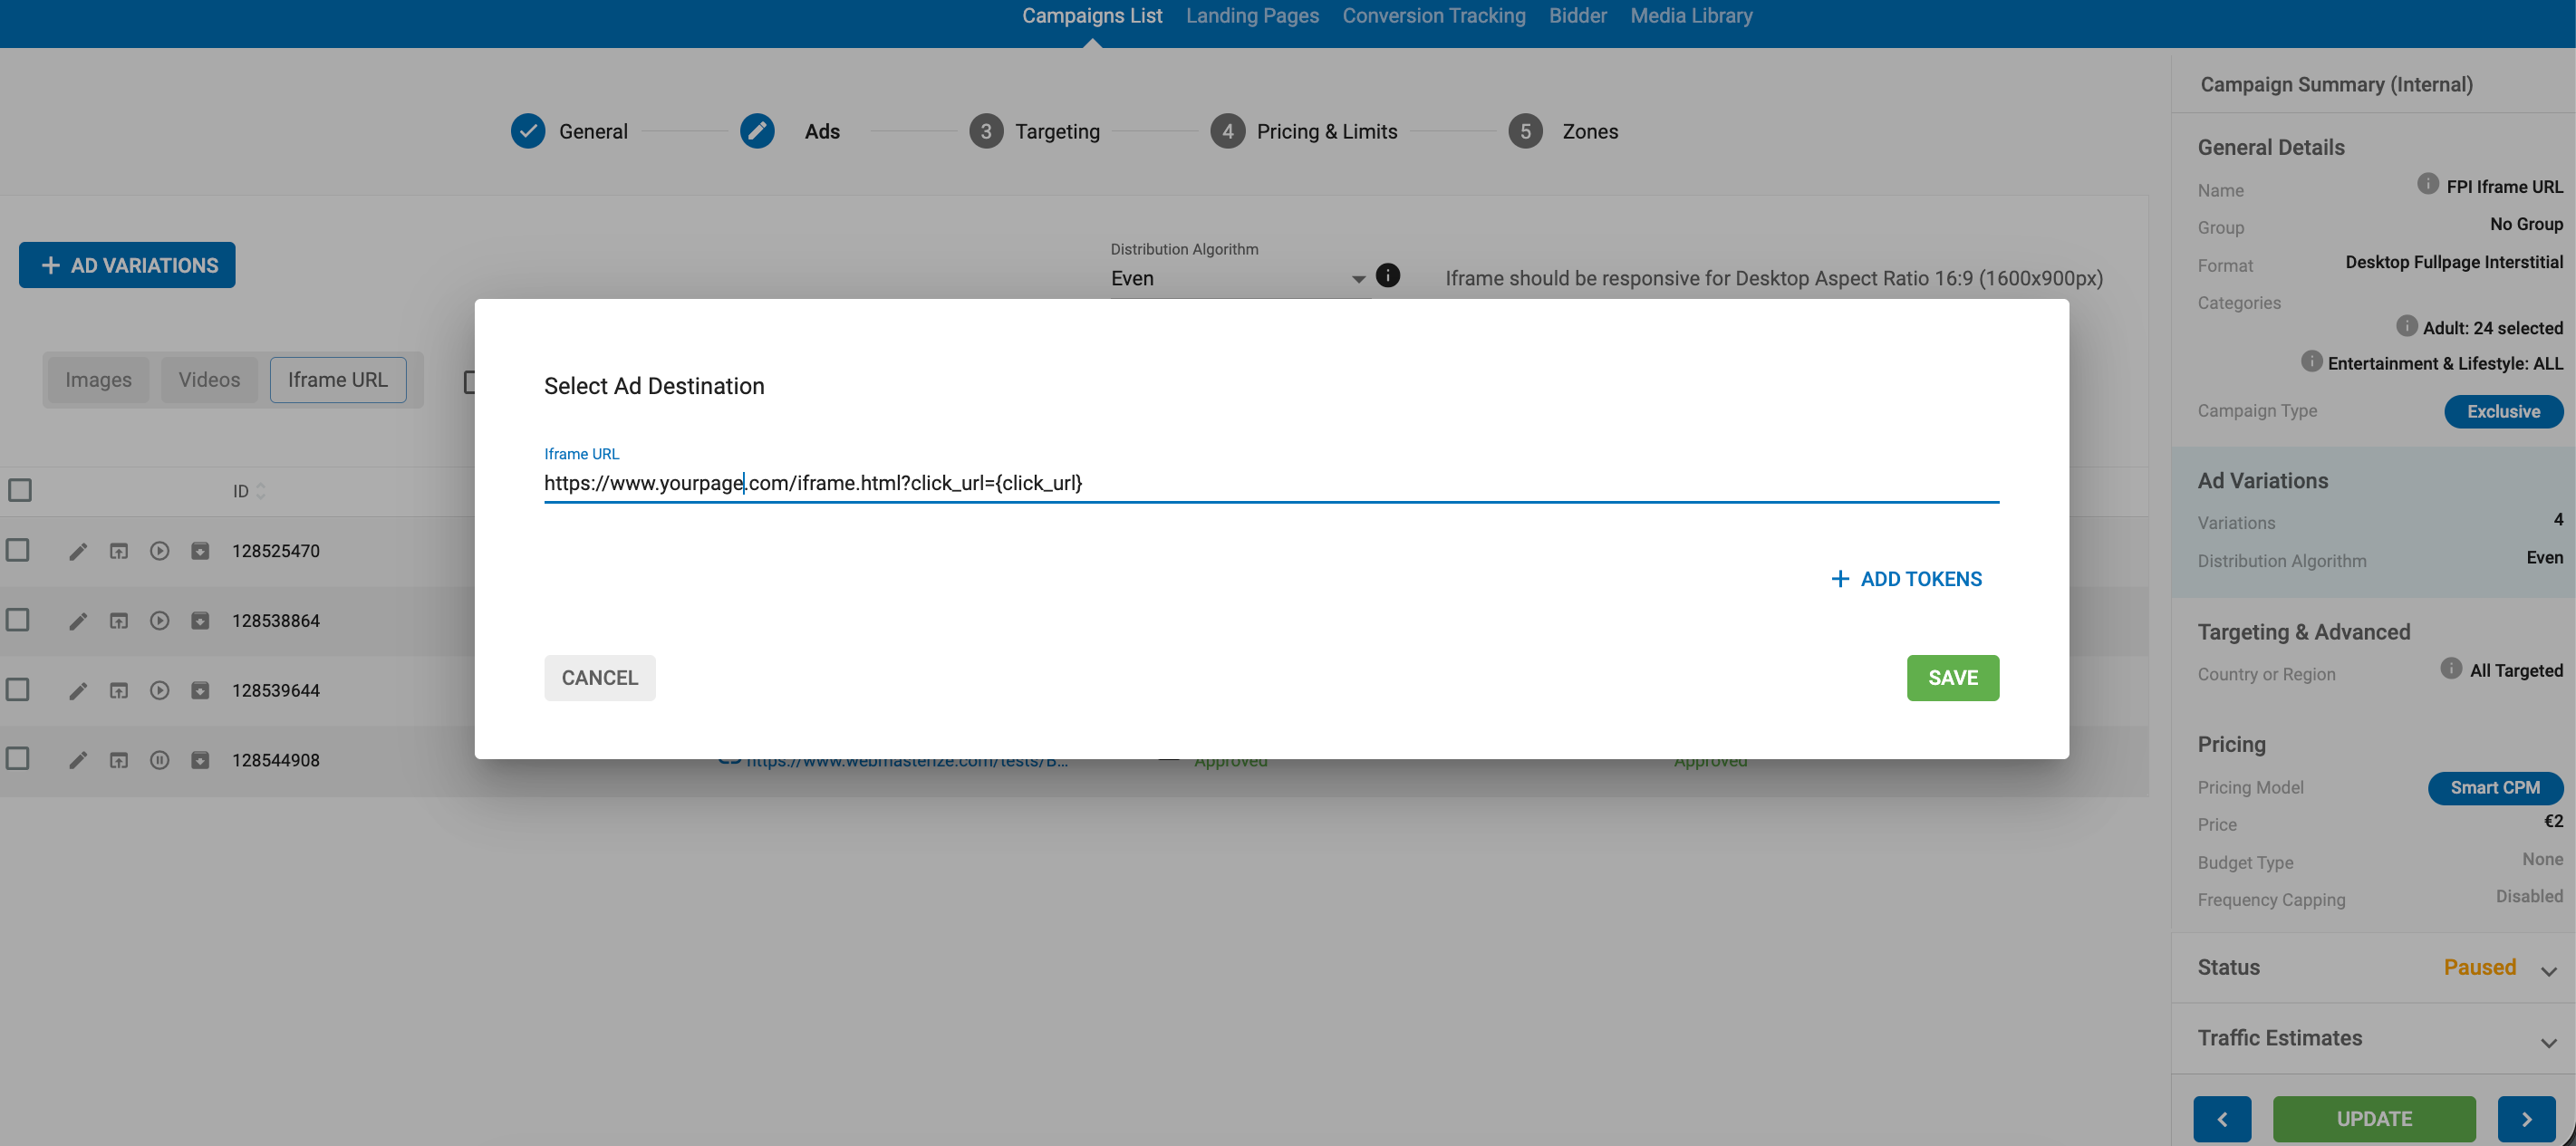Cancel the Select Ad Destination dialog

coord(599,677)
